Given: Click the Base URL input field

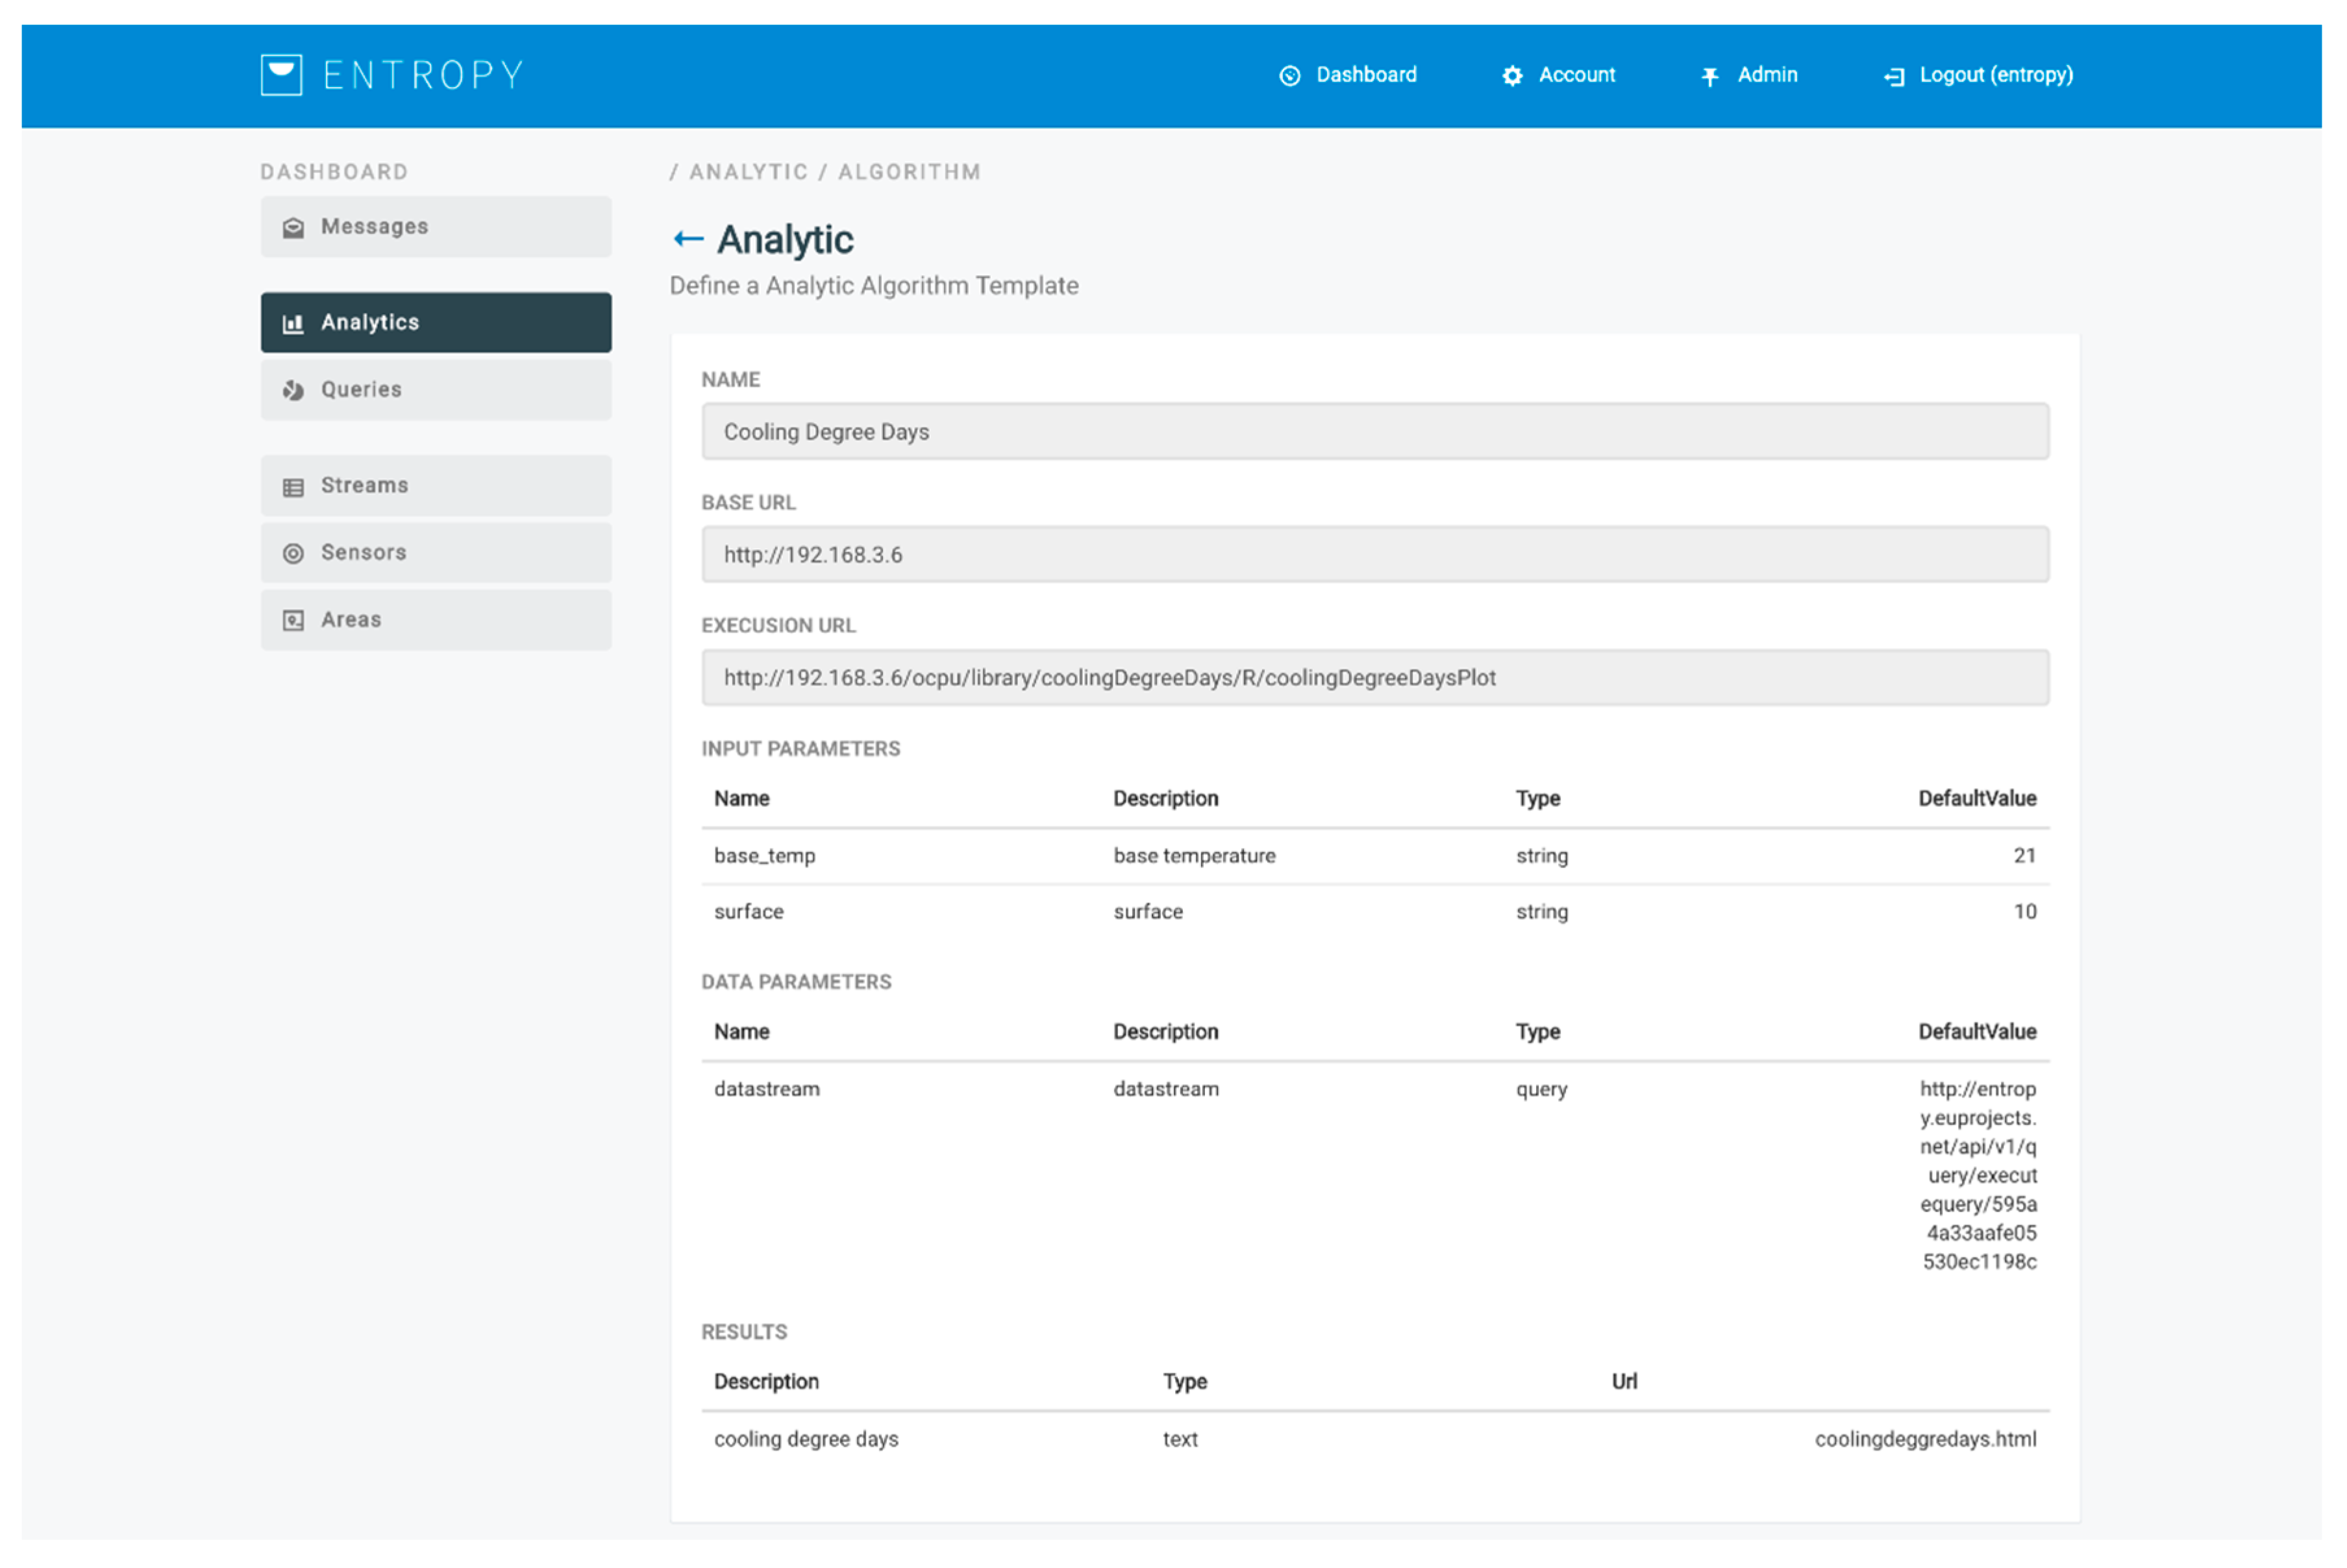Looking at the screenshot, I should [1375, 554].
